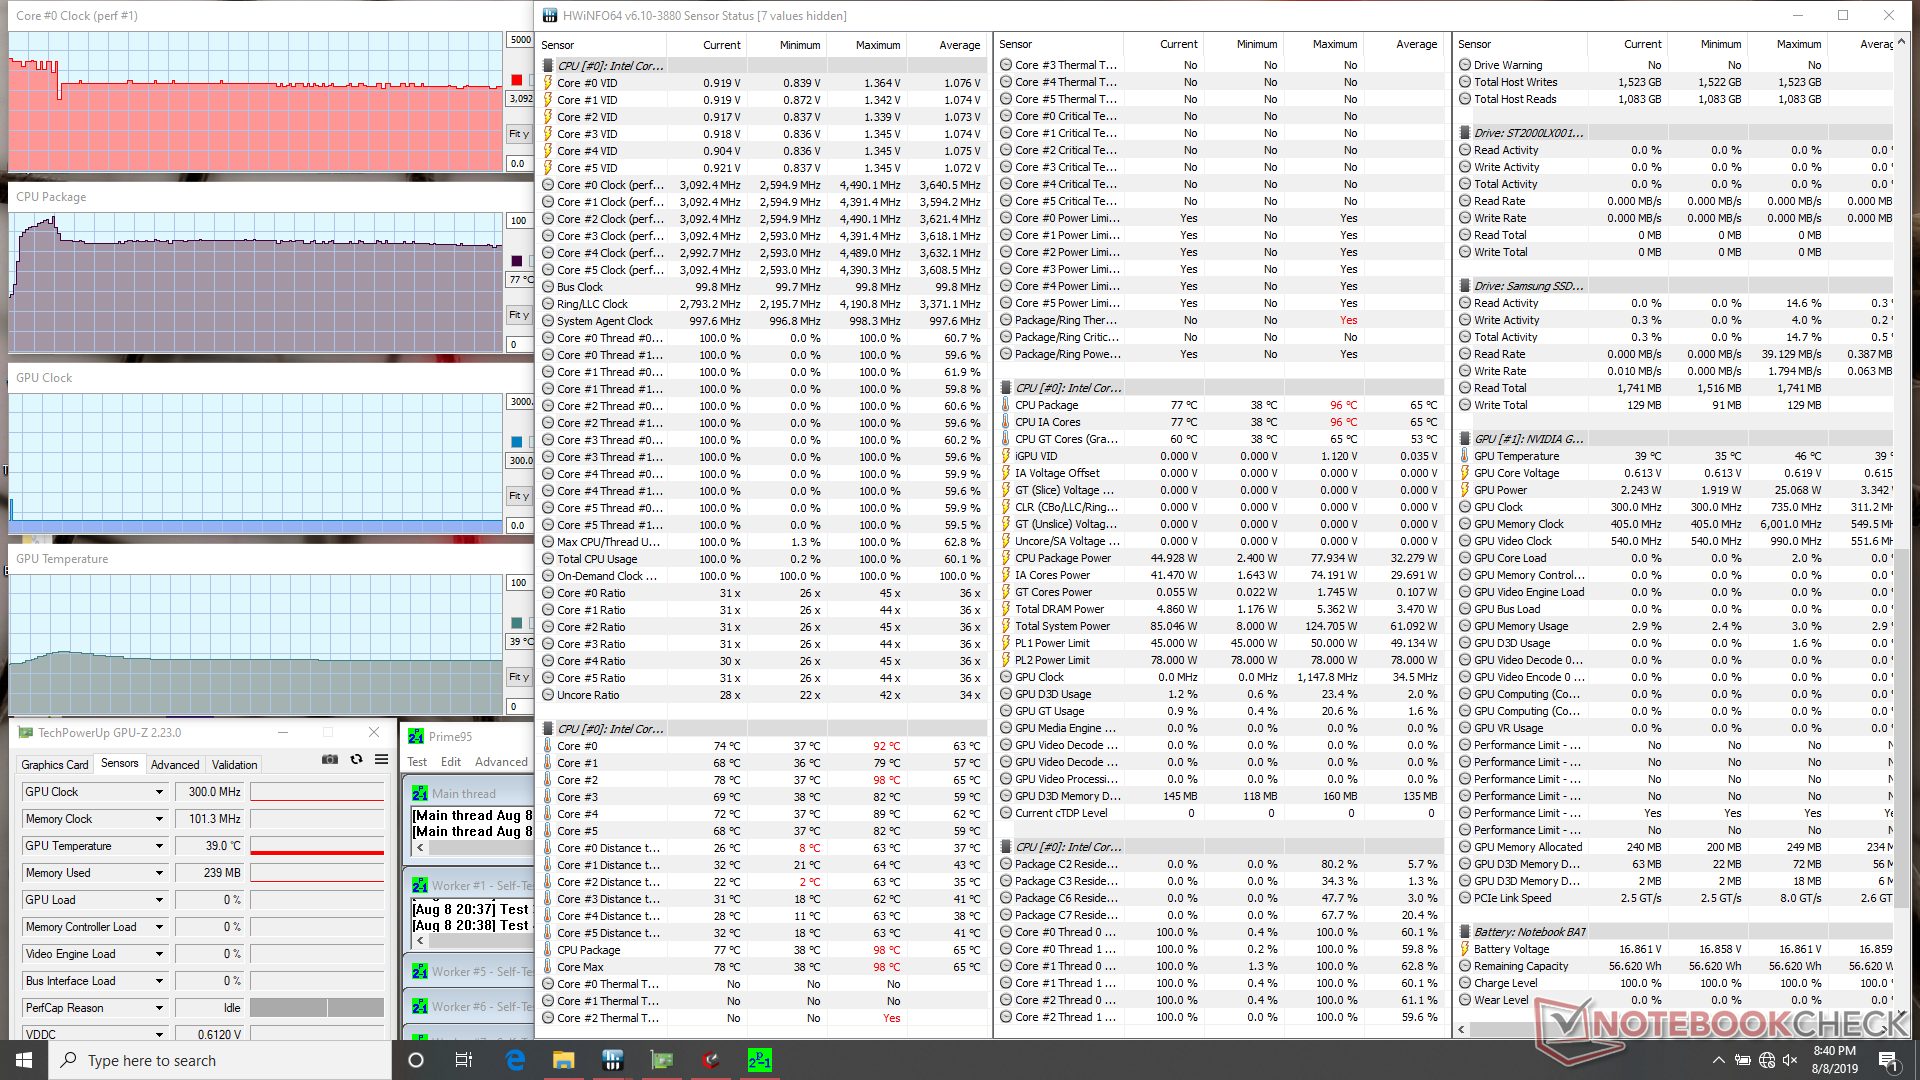Switch to the Graphics Card tab
1920x1080 pixels.
coord(55,765)
